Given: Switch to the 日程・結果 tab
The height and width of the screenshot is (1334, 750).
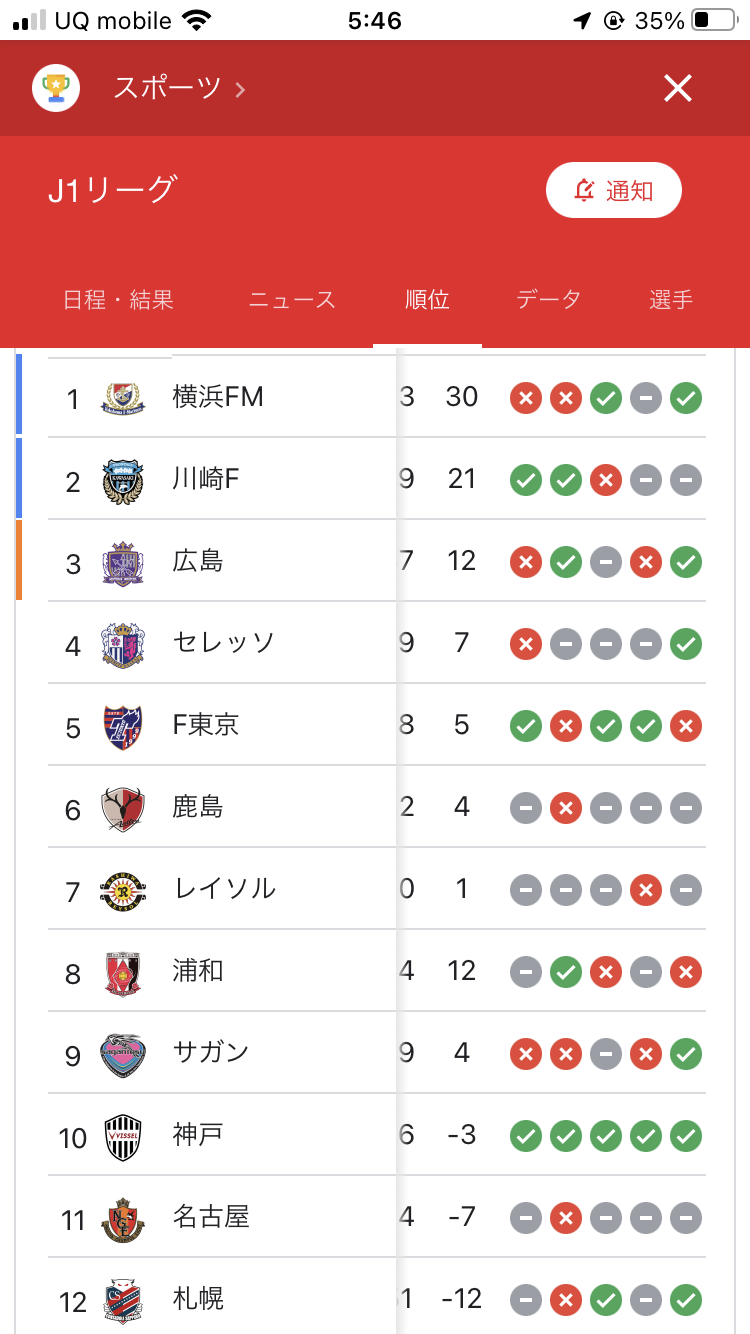Looking at the screenshot, I should (x=118, y=299).
